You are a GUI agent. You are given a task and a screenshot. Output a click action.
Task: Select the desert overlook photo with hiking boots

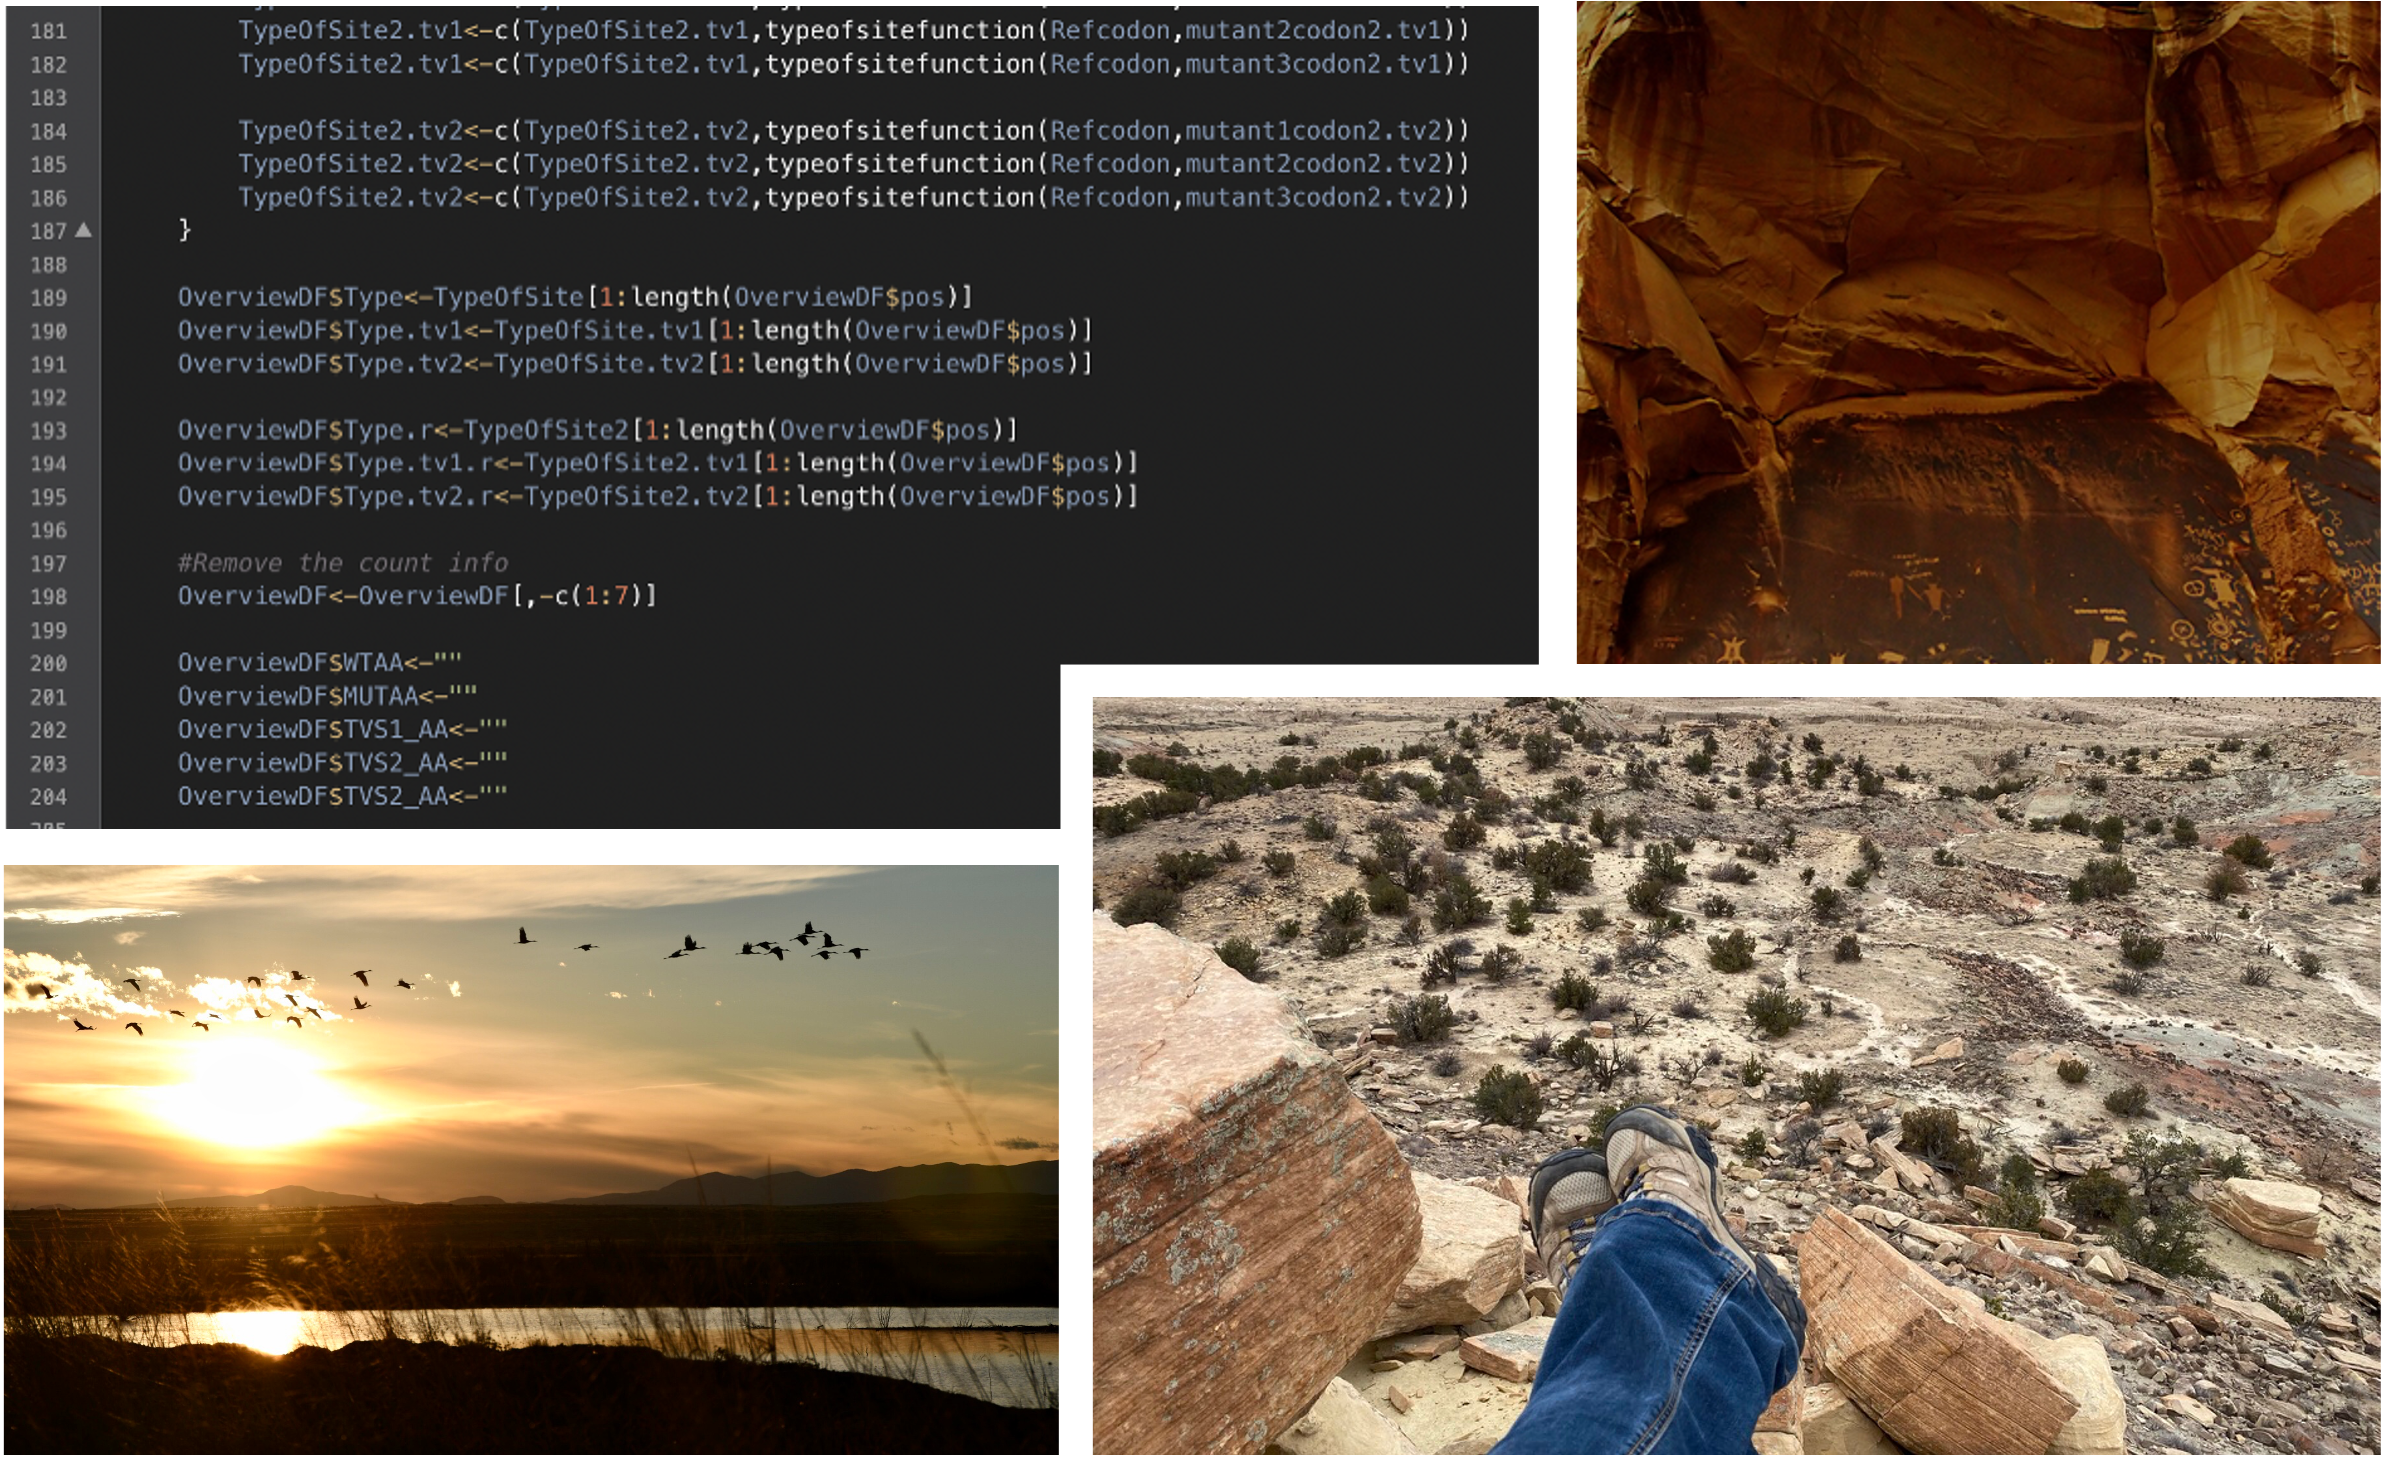[x=1736, y=1075]
